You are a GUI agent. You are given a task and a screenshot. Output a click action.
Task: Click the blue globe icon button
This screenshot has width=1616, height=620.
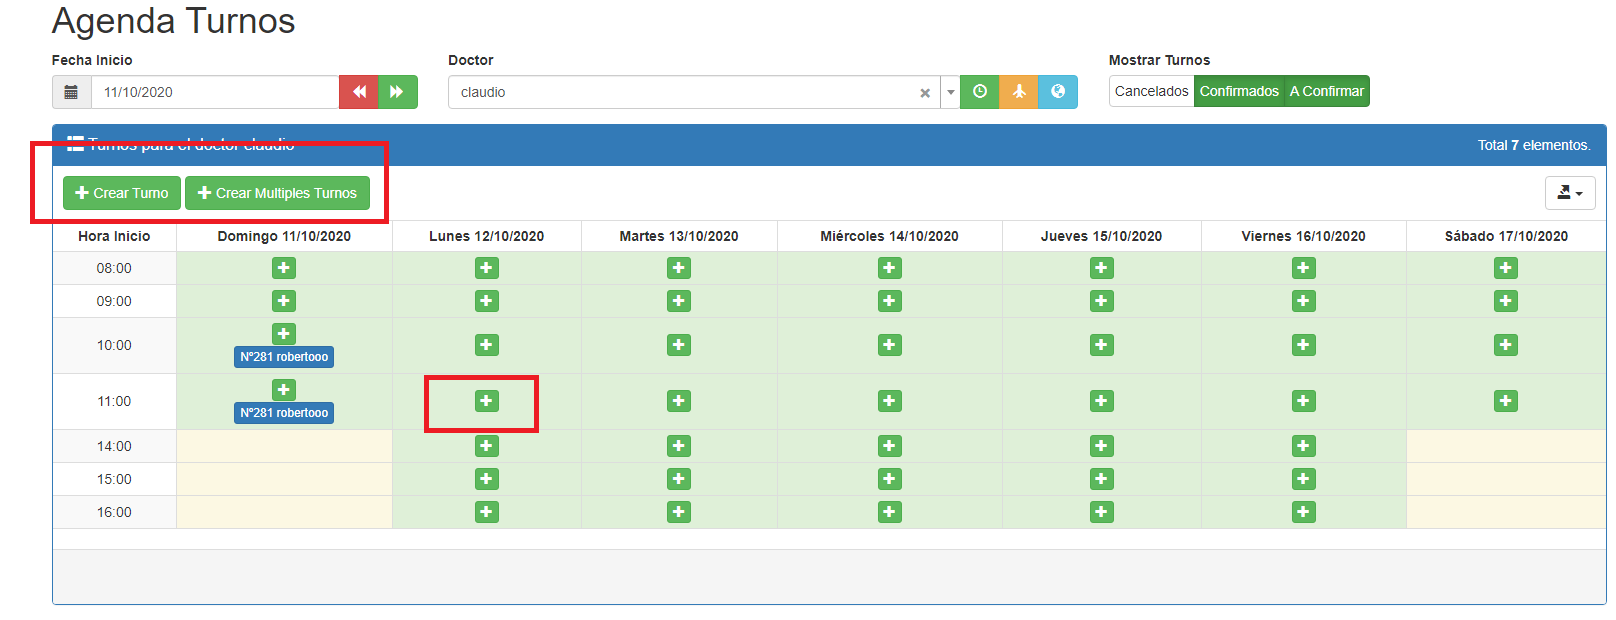(x=1058, y=92)
